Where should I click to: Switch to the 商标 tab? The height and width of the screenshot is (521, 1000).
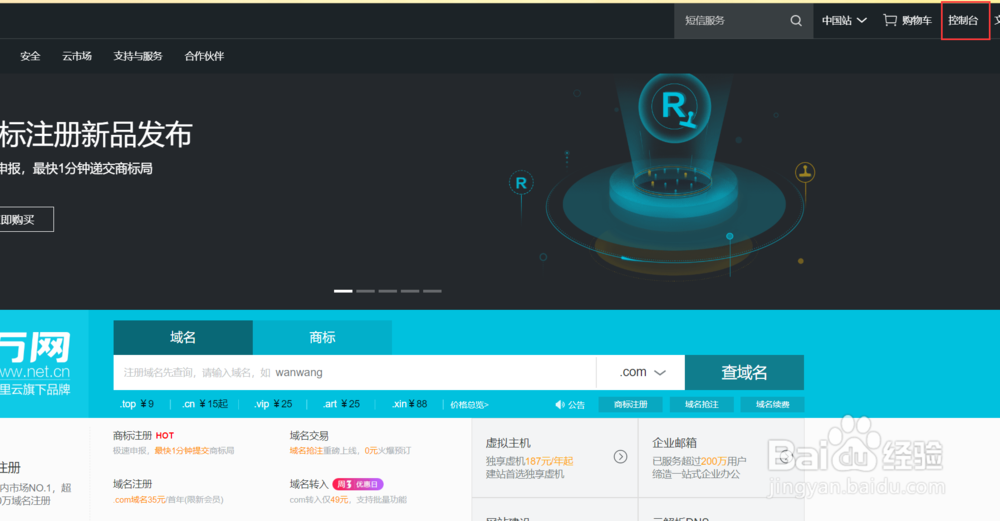coord(322,337)
